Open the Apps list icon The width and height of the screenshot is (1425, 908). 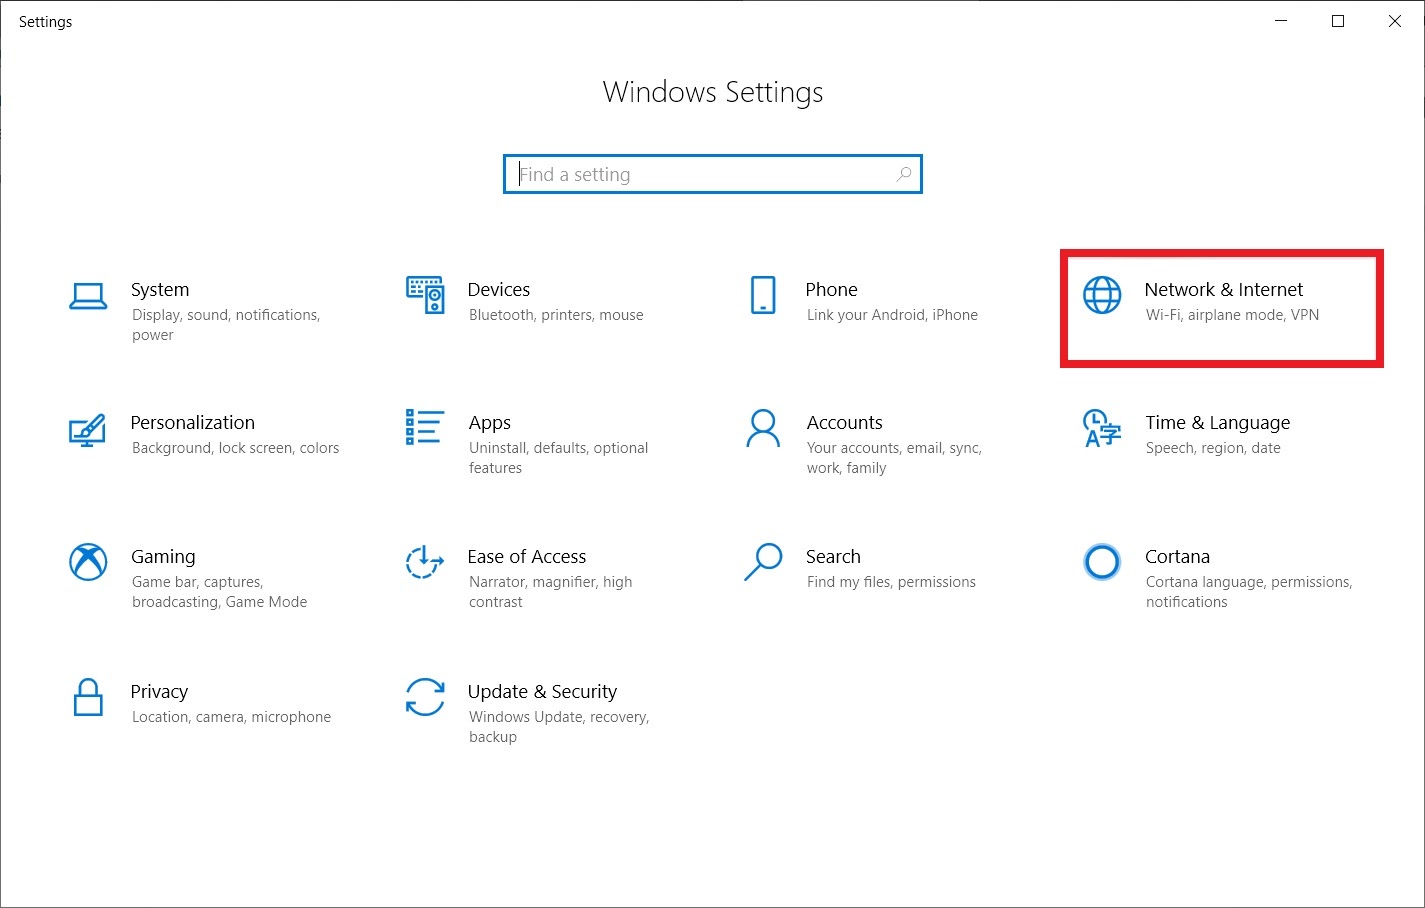(425, 427)
